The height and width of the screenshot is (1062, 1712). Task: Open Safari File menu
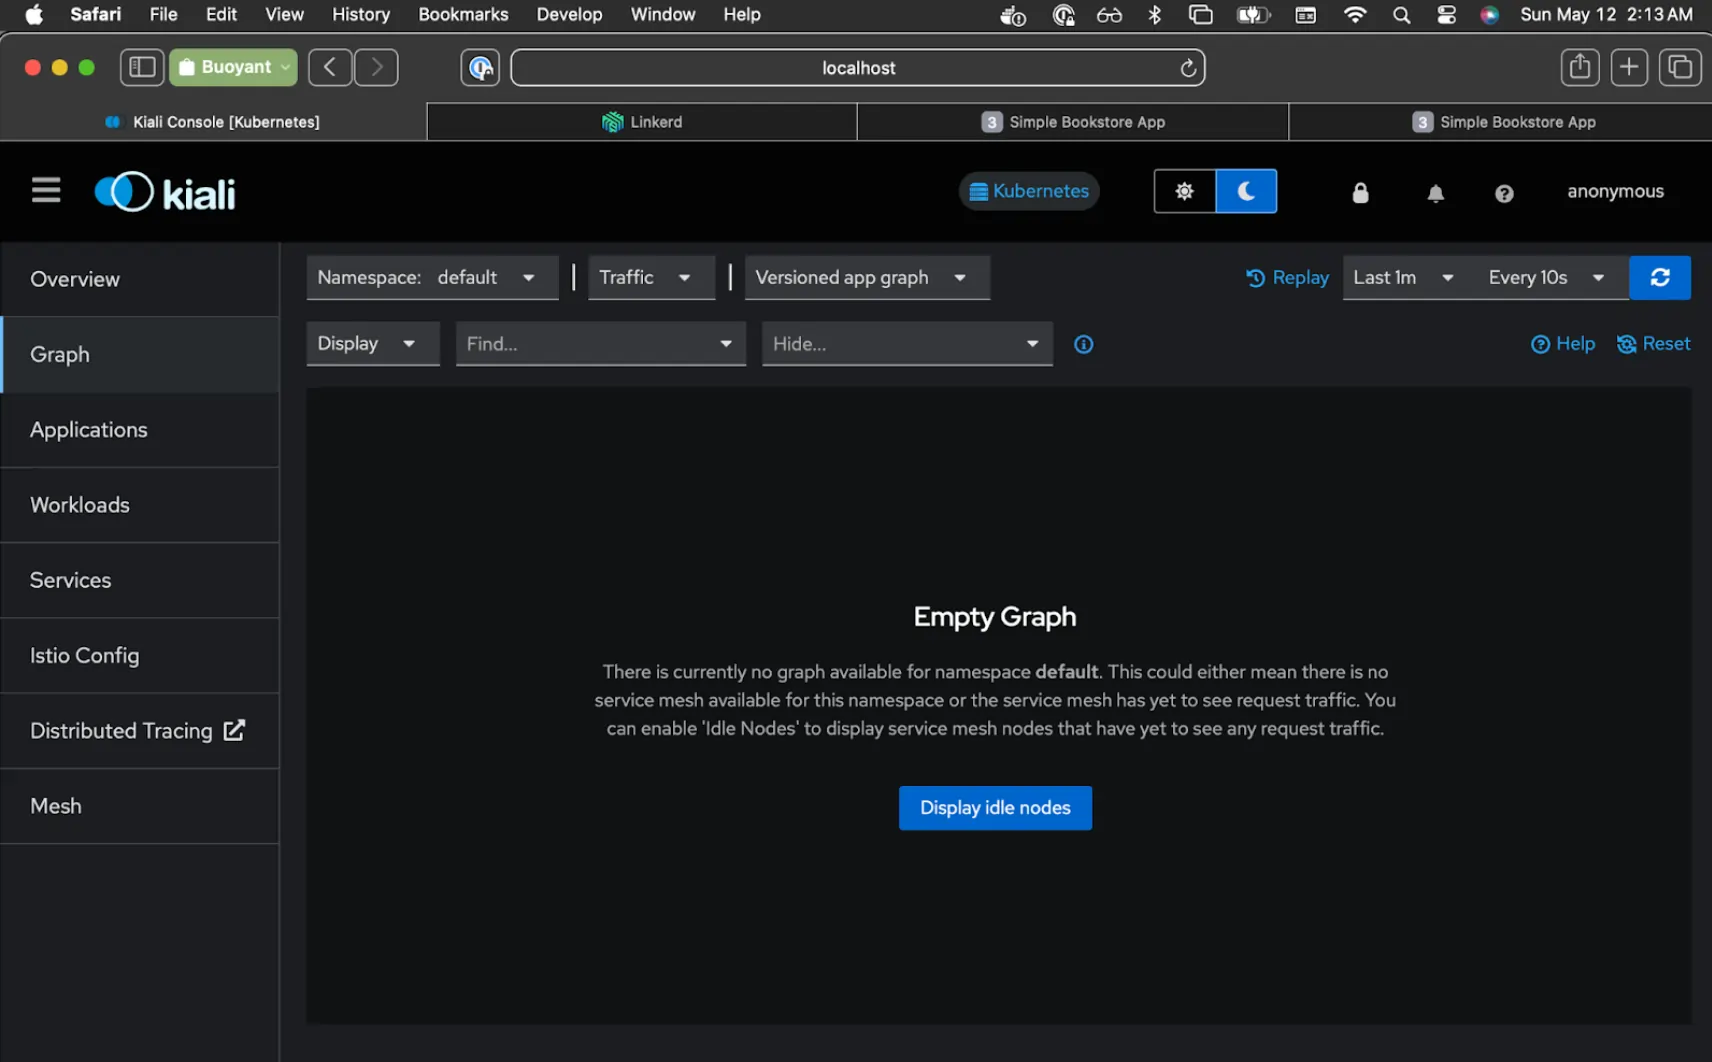163,14
